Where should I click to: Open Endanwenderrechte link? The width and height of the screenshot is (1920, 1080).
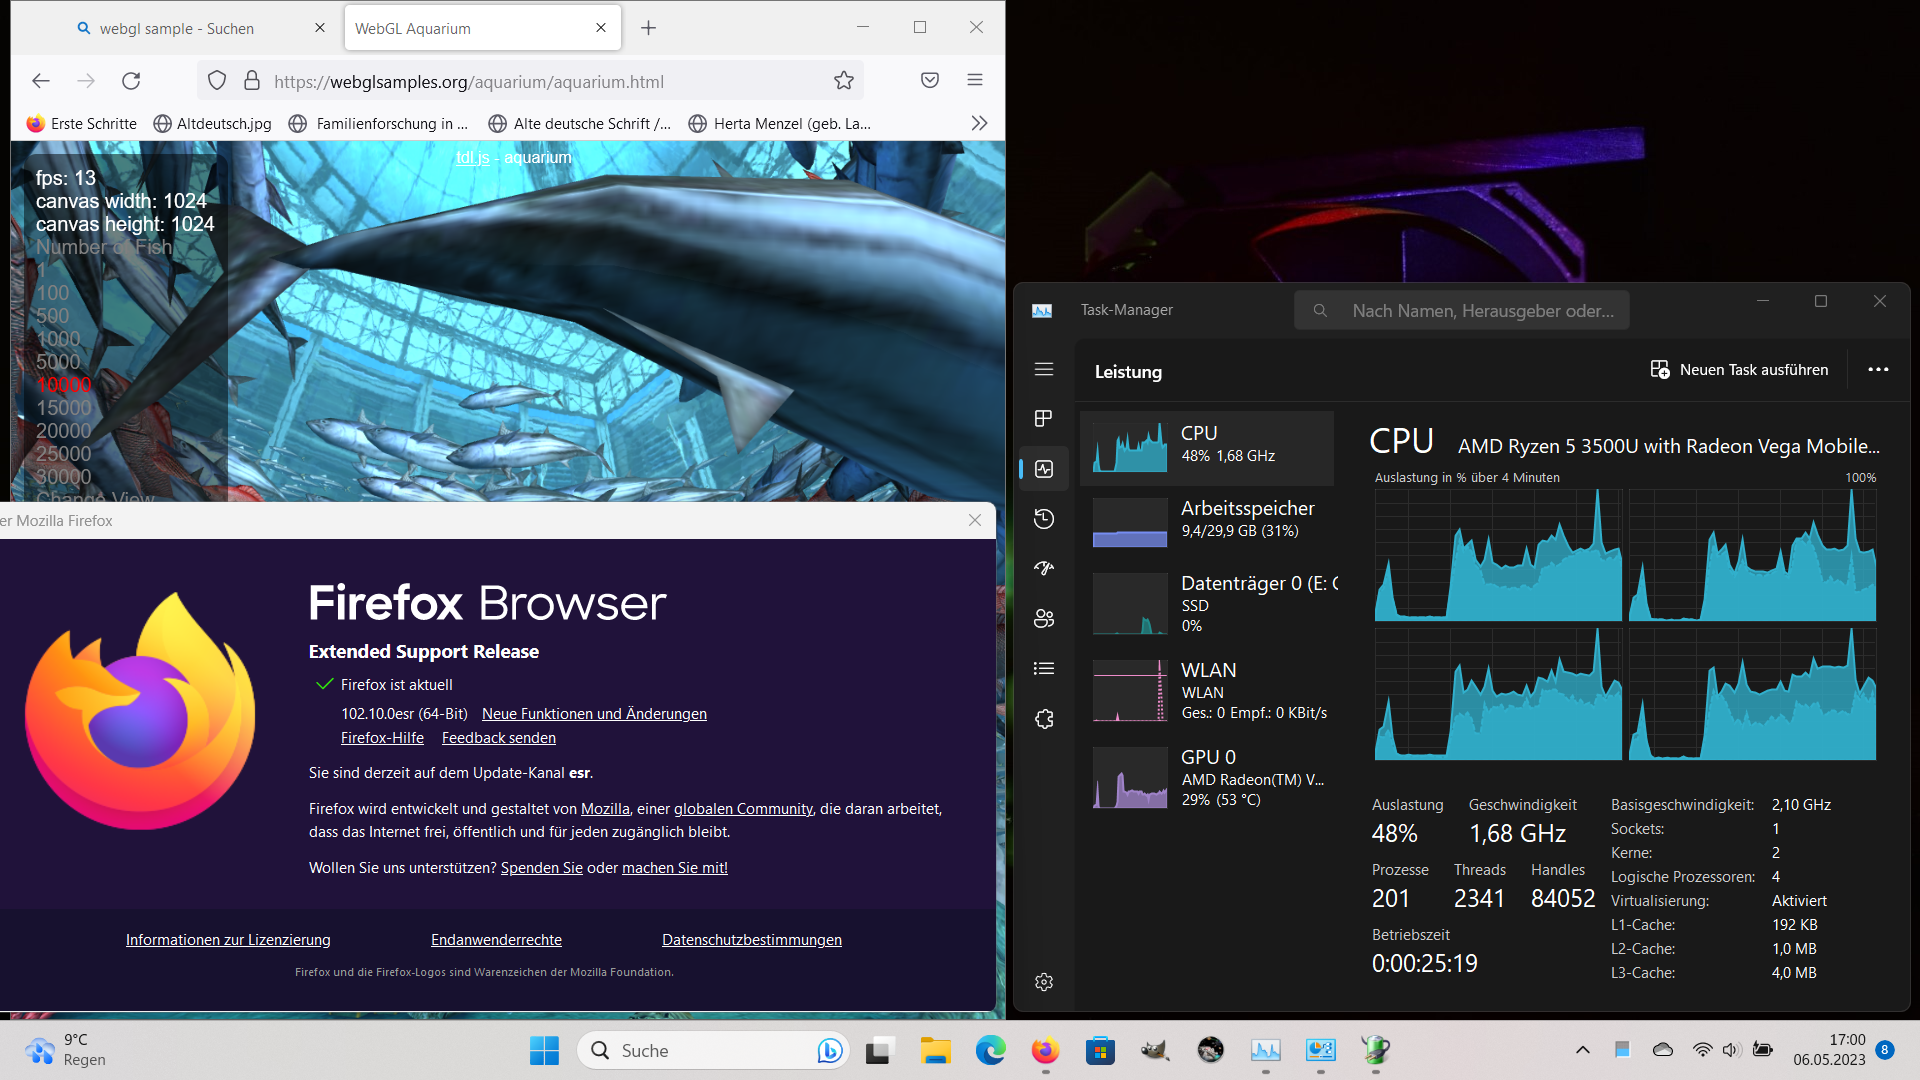[496, 940]
